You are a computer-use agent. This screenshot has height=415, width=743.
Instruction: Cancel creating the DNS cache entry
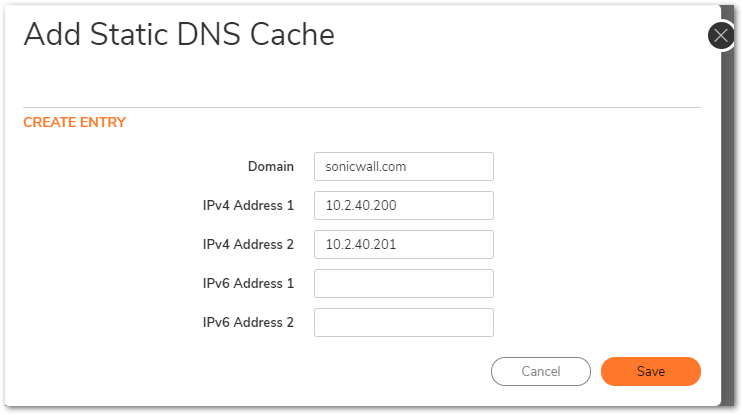[541, 371]
